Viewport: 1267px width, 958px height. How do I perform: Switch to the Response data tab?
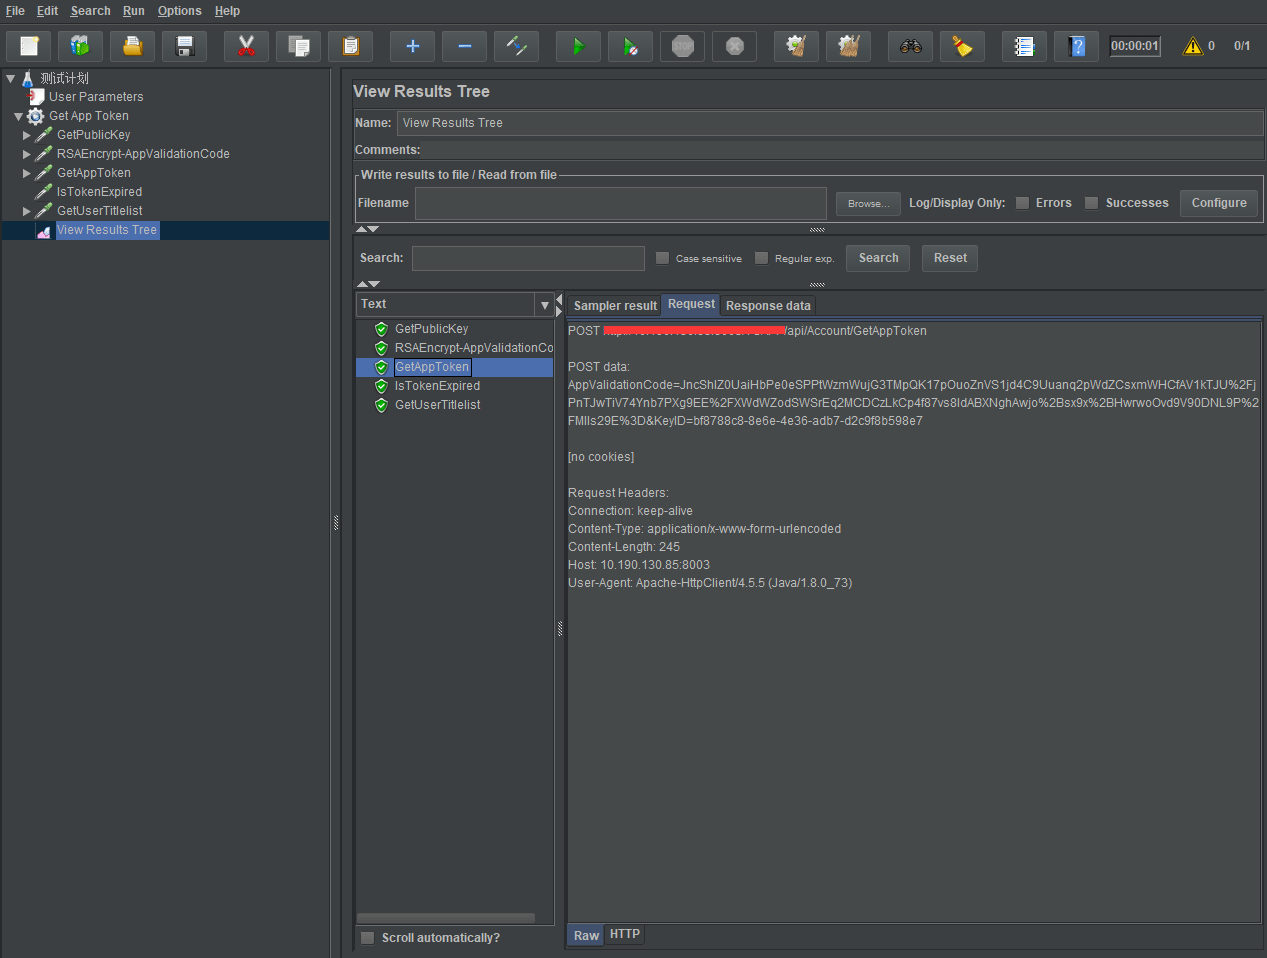pos(768,306)
